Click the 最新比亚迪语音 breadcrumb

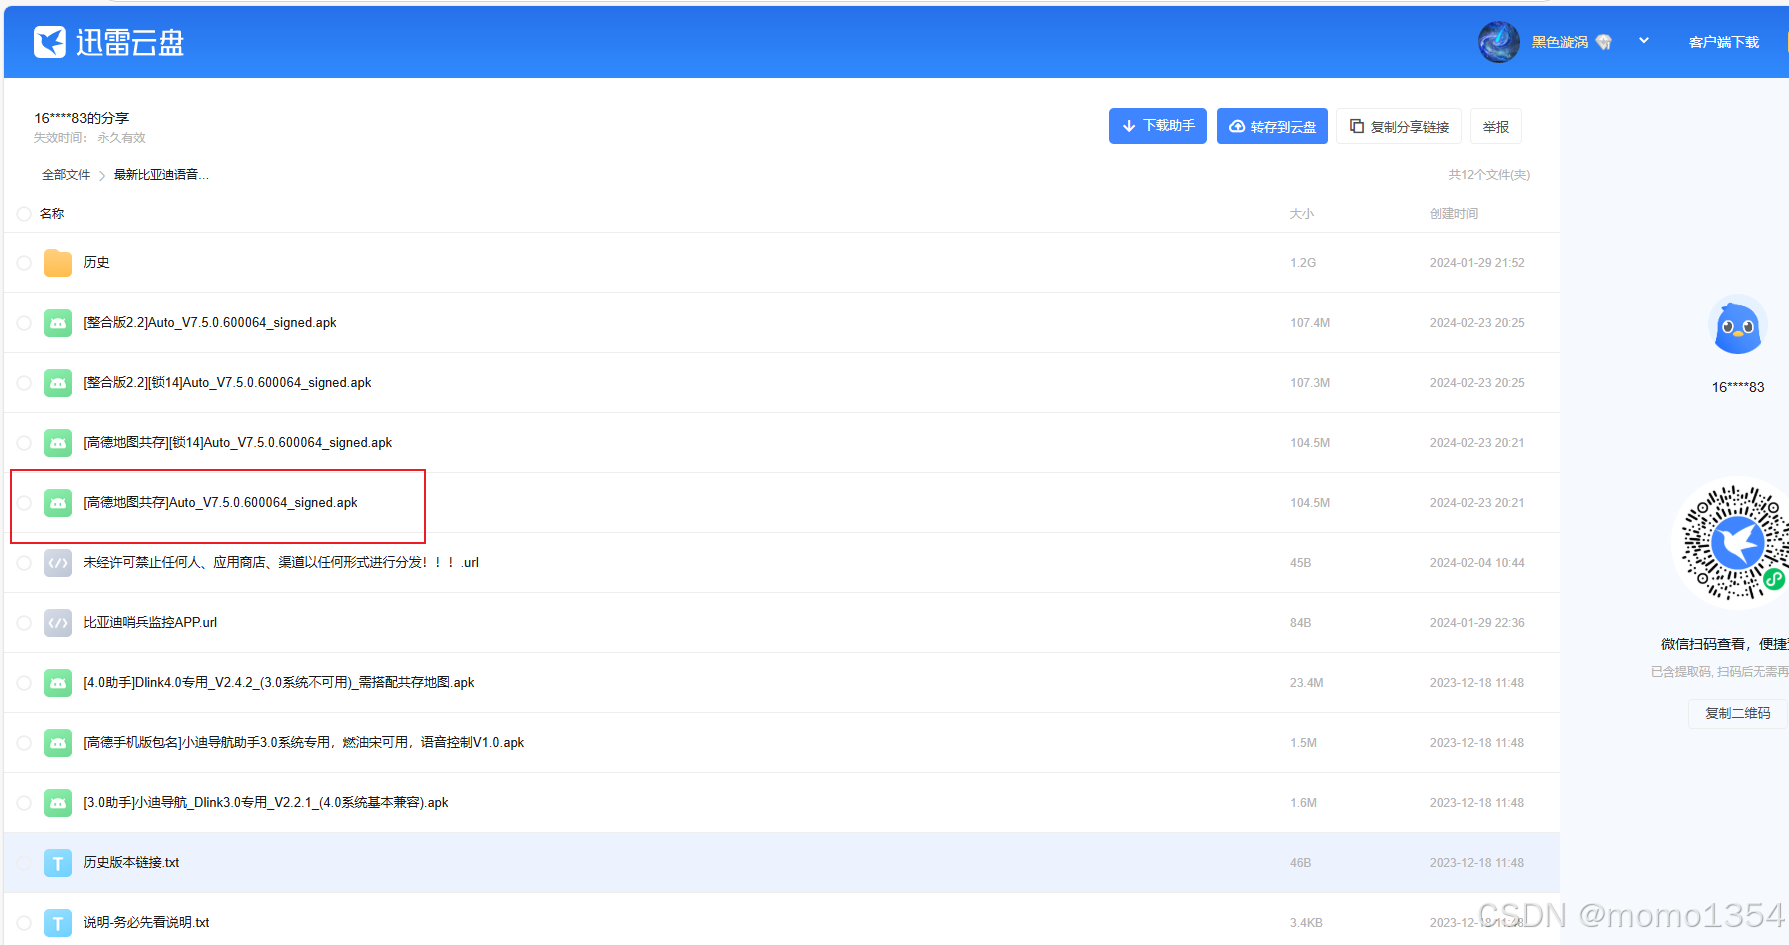pos(161,175)
